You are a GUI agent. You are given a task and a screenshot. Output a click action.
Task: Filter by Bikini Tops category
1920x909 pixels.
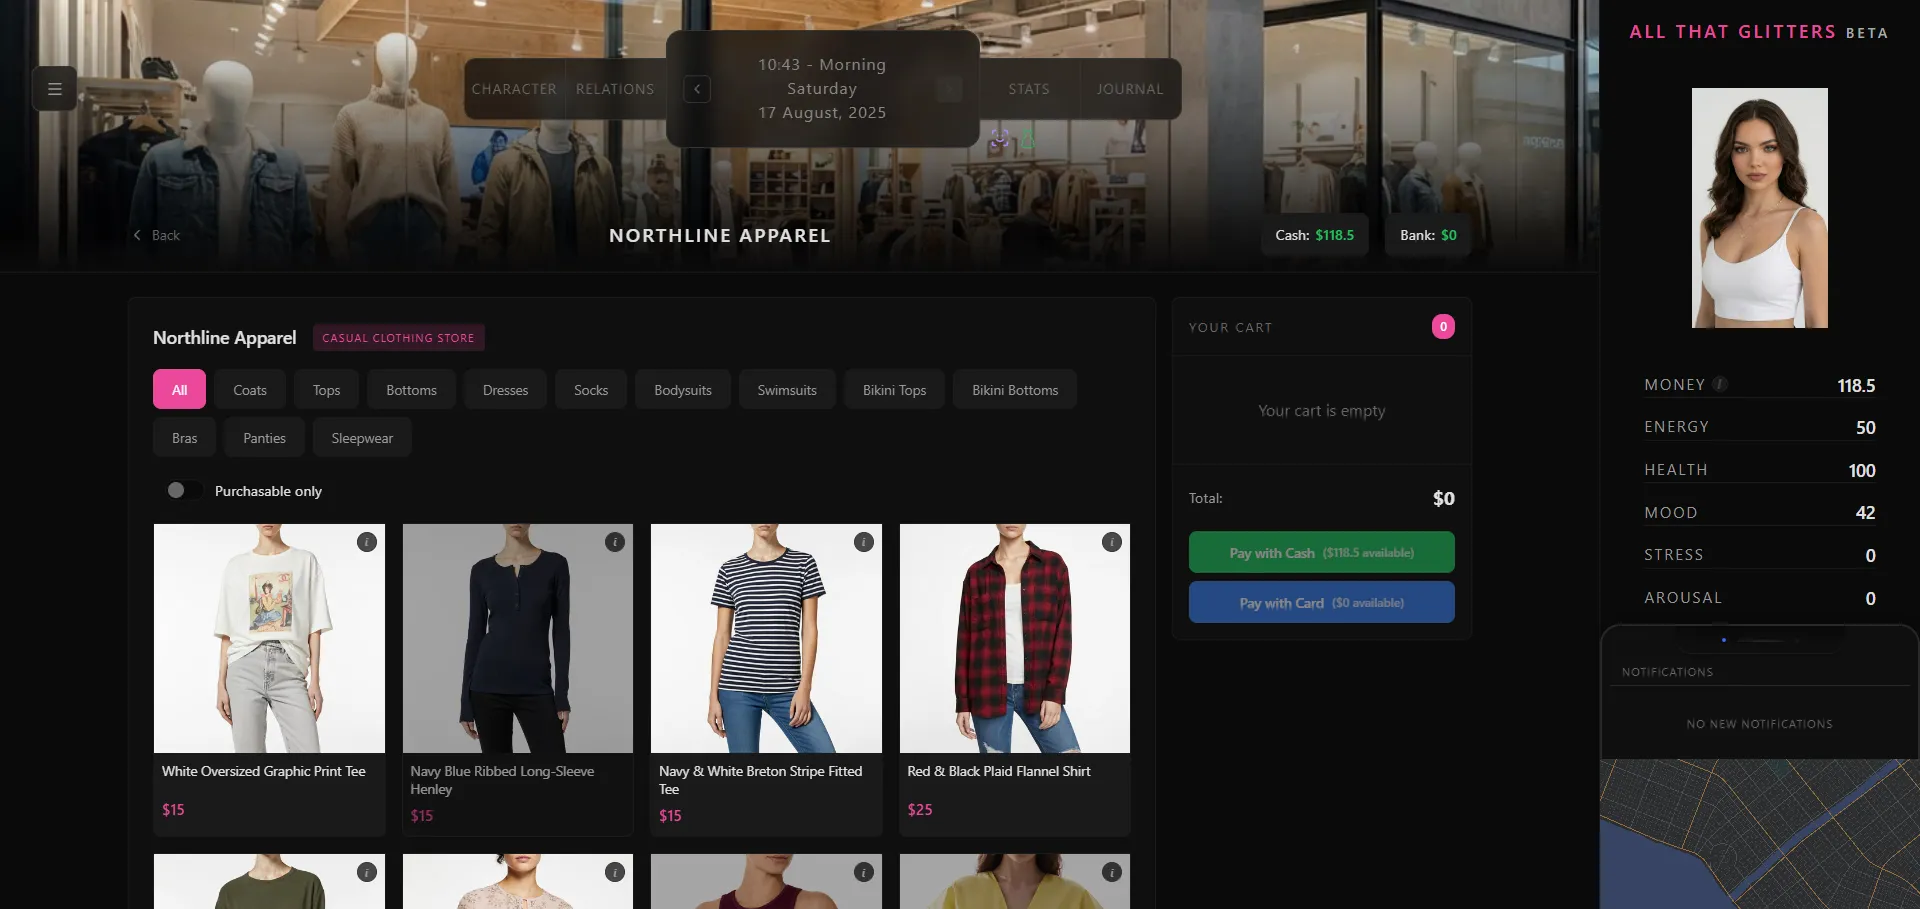(x=895, y=390)
